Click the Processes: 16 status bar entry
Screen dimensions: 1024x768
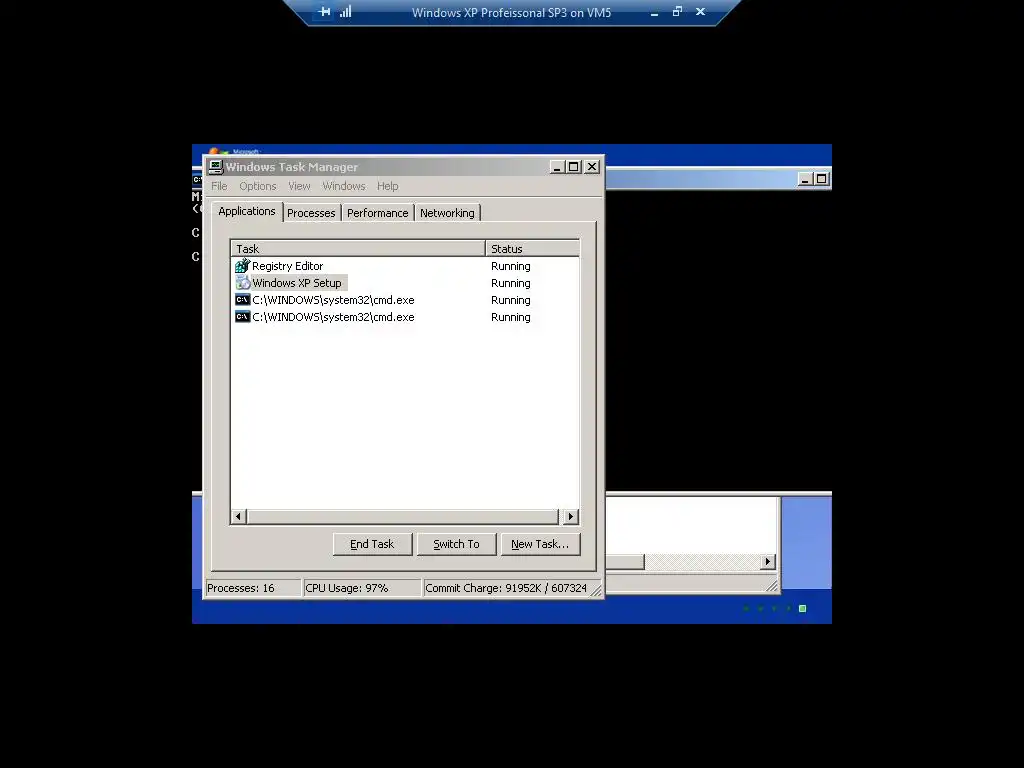pyautogui.click(x=253, y=588)
